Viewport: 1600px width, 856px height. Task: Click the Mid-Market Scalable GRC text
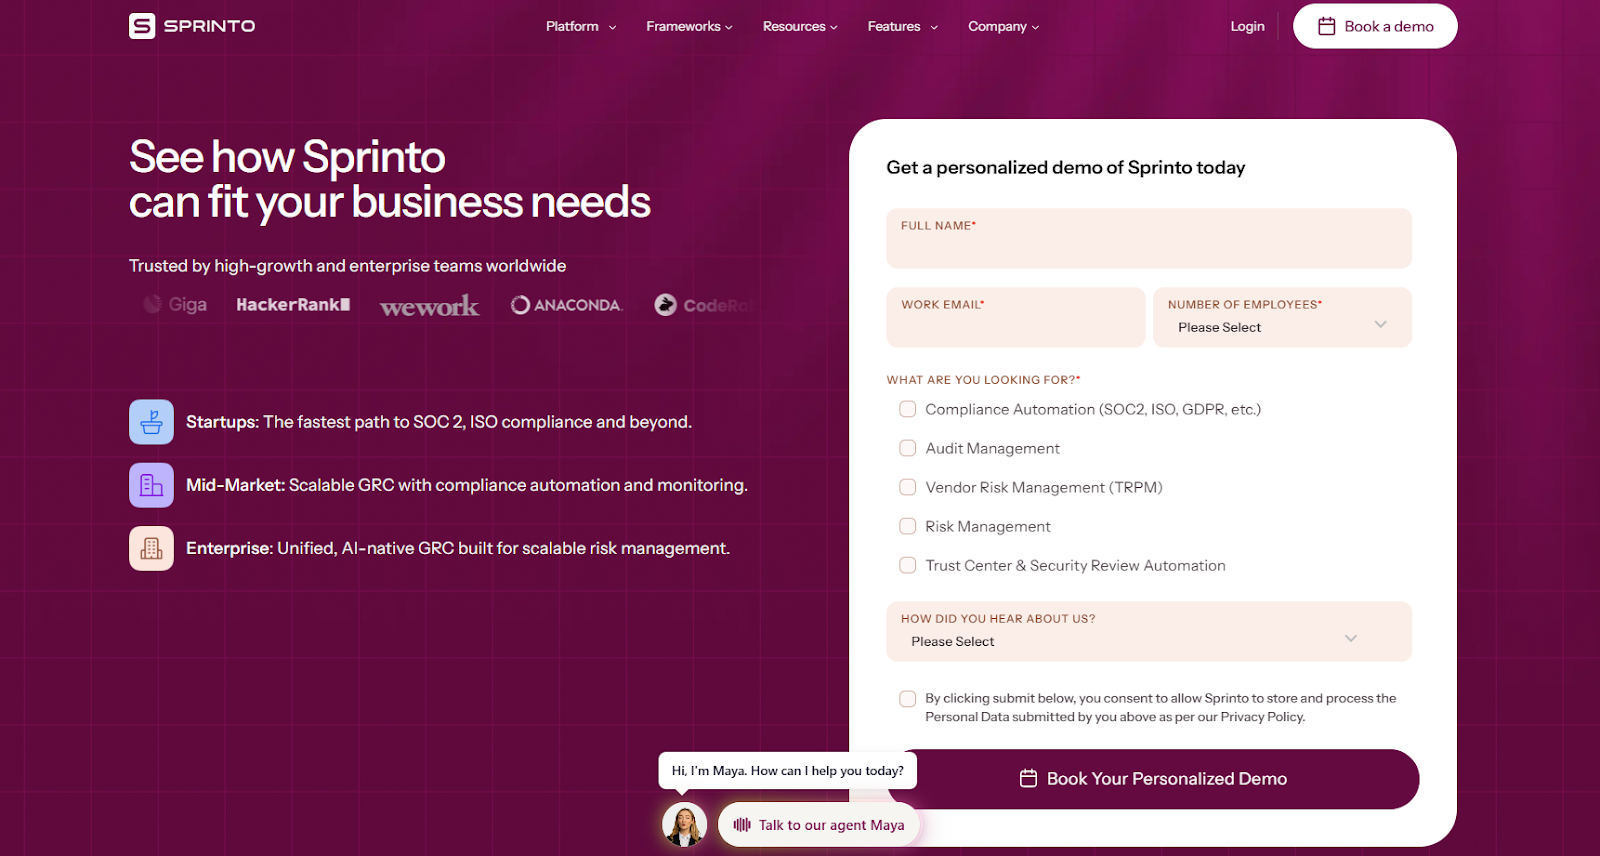[467, 485]
